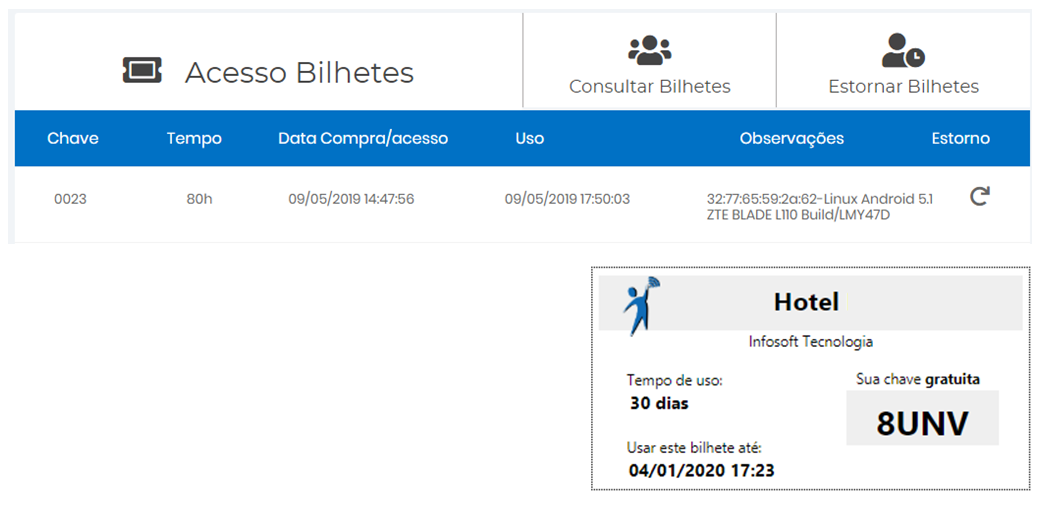The height and width of the screenshot is (517, 1041).
Task: Click the ticket icon beside Acesso Bilhetes
Action: tap(142, 70)
